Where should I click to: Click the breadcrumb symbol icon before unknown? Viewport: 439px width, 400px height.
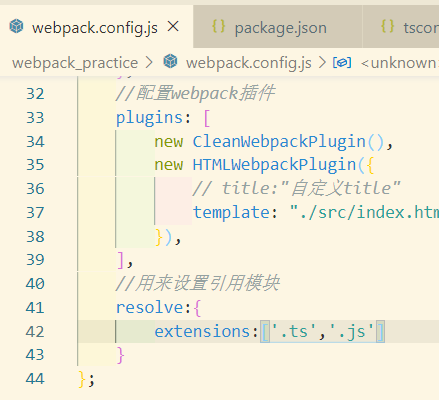[x=342, y=62]
